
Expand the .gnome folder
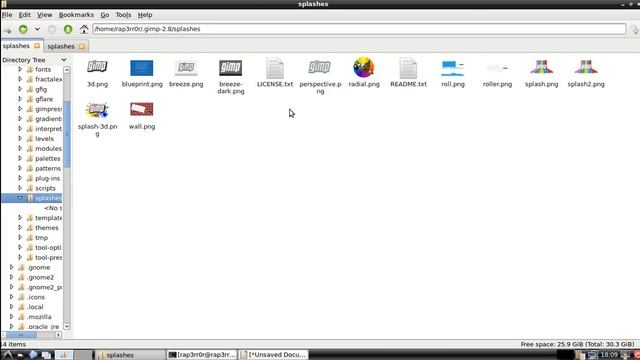12,267
